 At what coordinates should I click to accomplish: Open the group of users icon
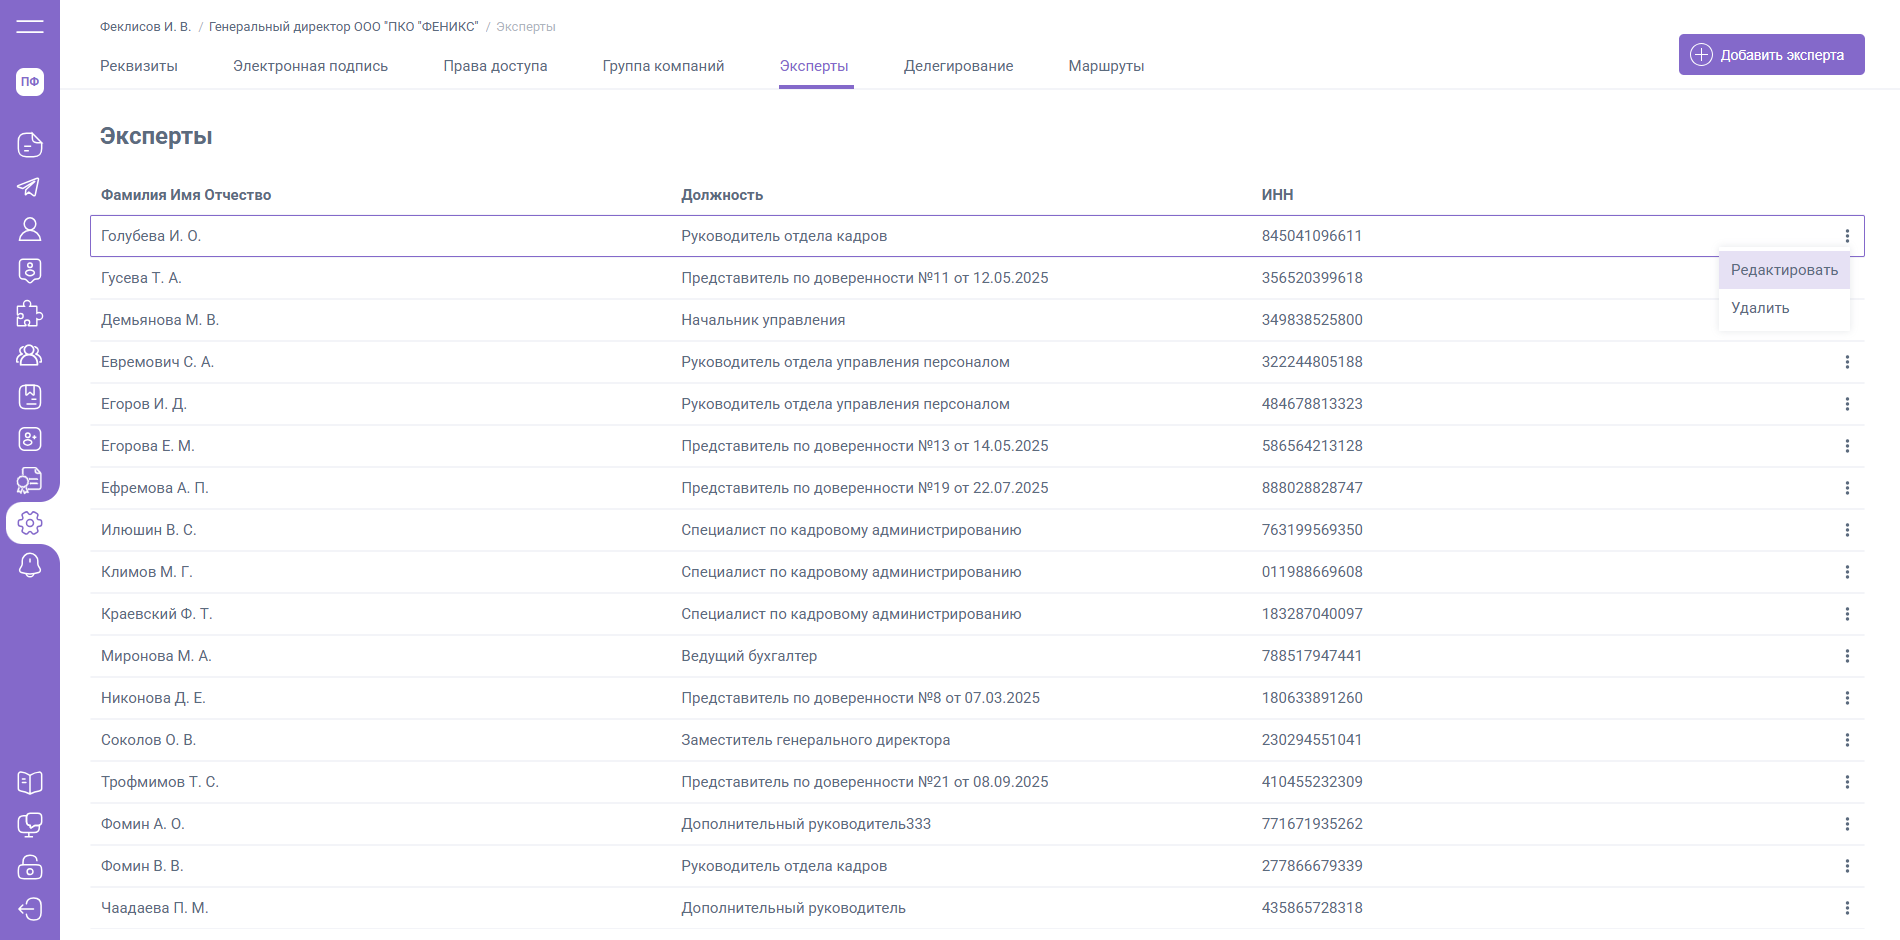tap(30, 355)
